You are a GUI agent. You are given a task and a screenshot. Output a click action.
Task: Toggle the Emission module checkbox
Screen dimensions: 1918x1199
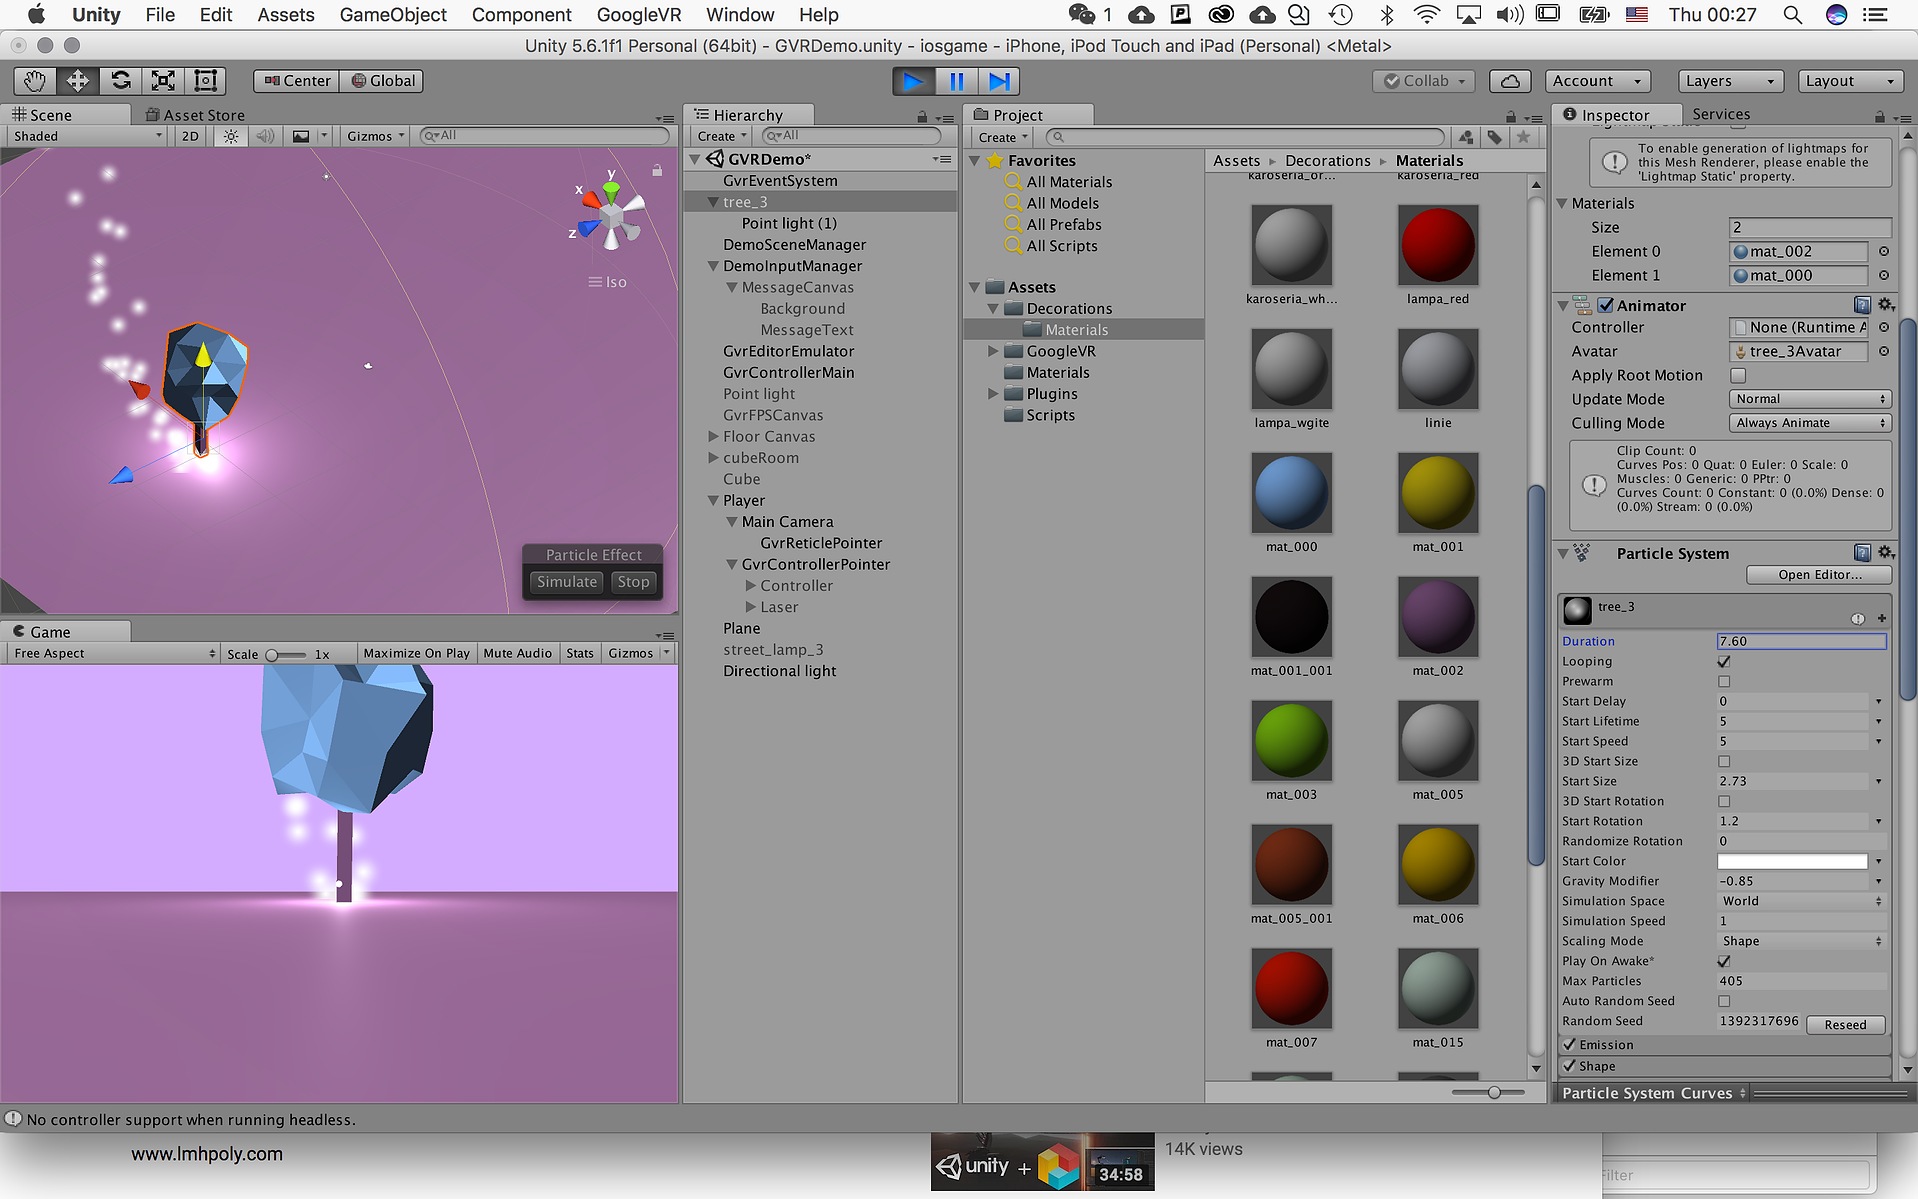coord(1570,1045)
